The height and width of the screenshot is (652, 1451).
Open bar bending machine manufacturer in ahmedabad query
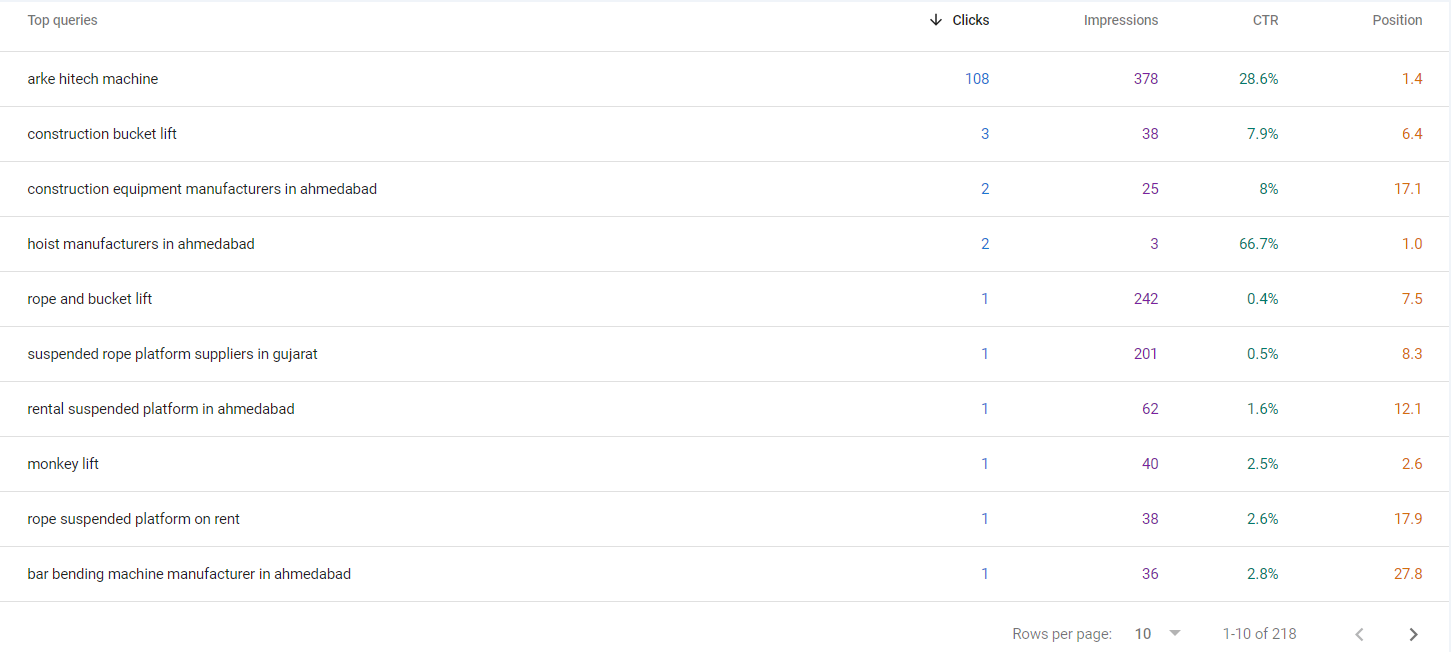pyautogui.click(x=189, y=573)
